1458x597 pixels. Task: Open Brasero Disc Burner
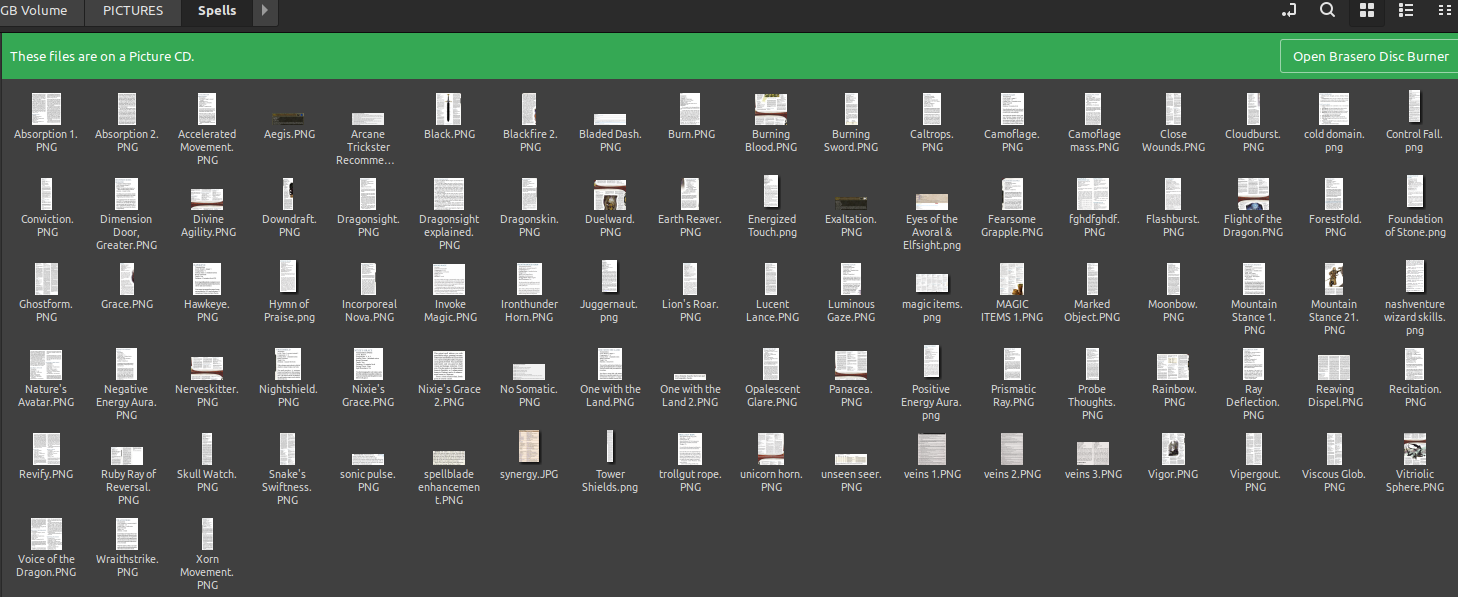tap(1370, 57)
